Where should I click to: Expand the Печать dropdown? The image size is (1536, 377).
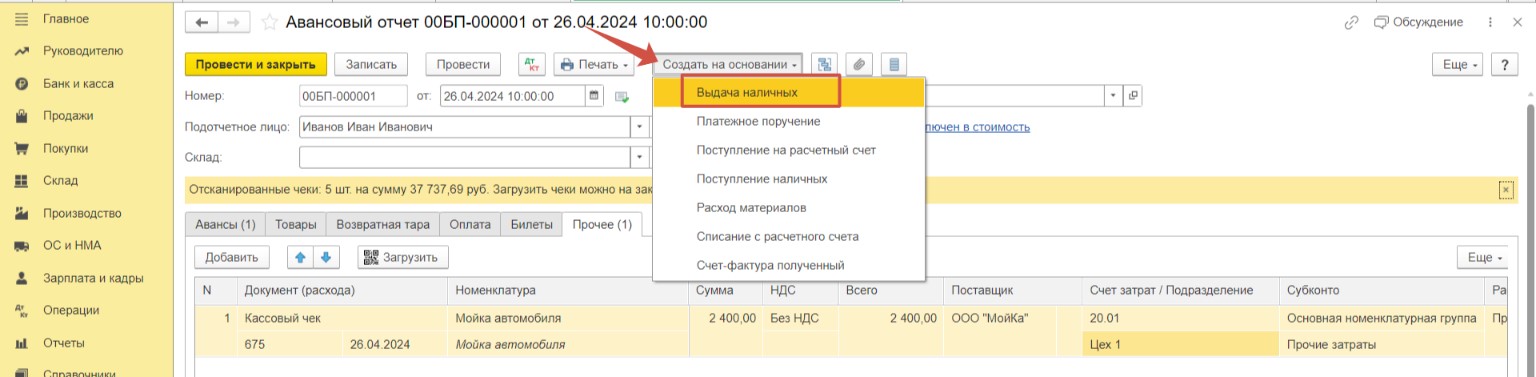pyautogui.click(x=594, y=64)
